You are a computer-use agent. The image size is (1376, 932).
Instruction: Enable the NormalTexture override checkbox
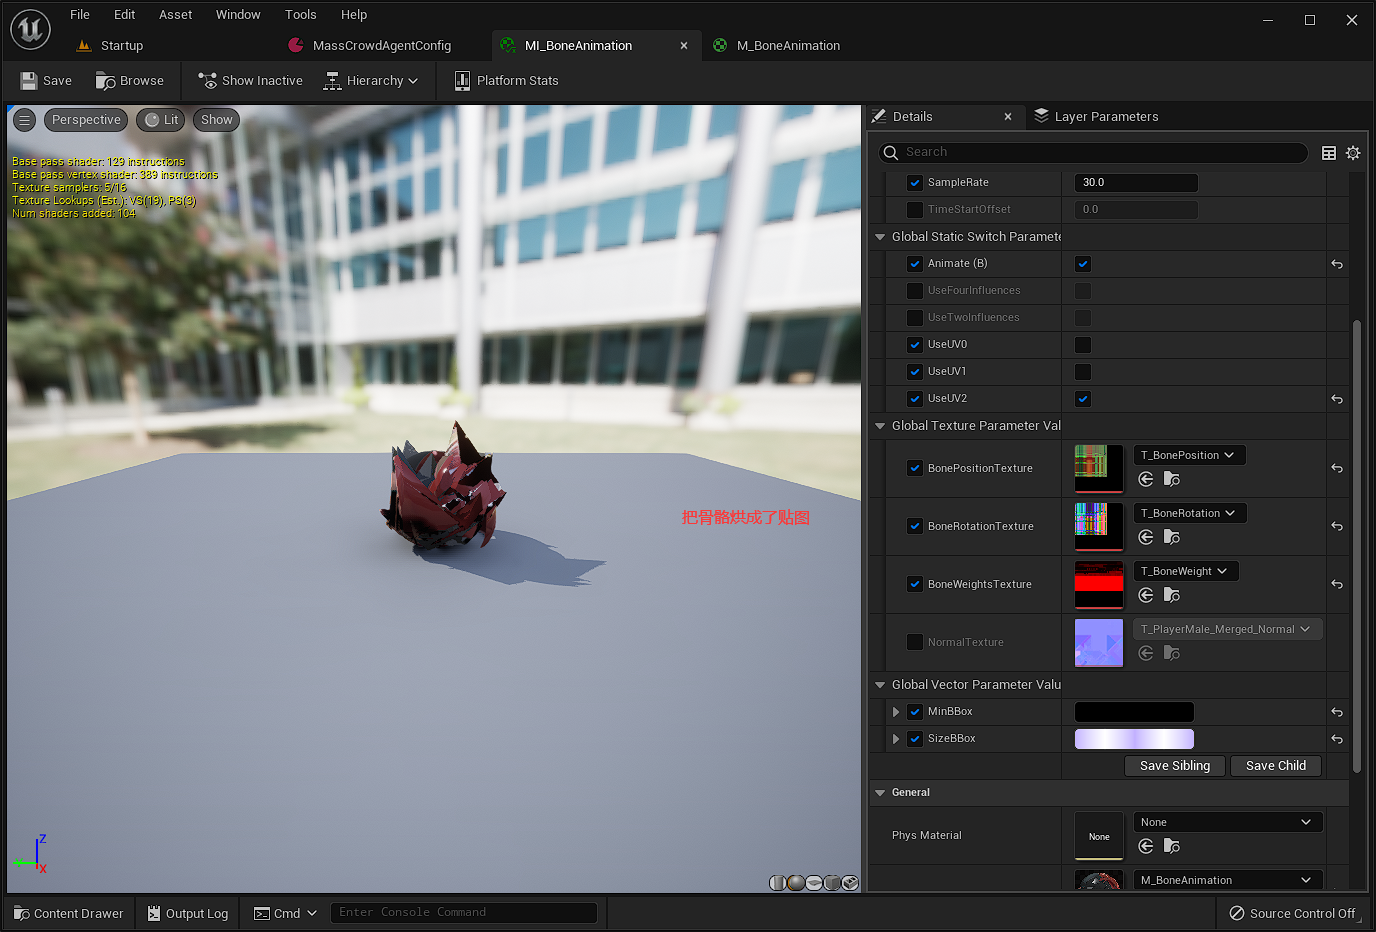(x=915, y=642)
